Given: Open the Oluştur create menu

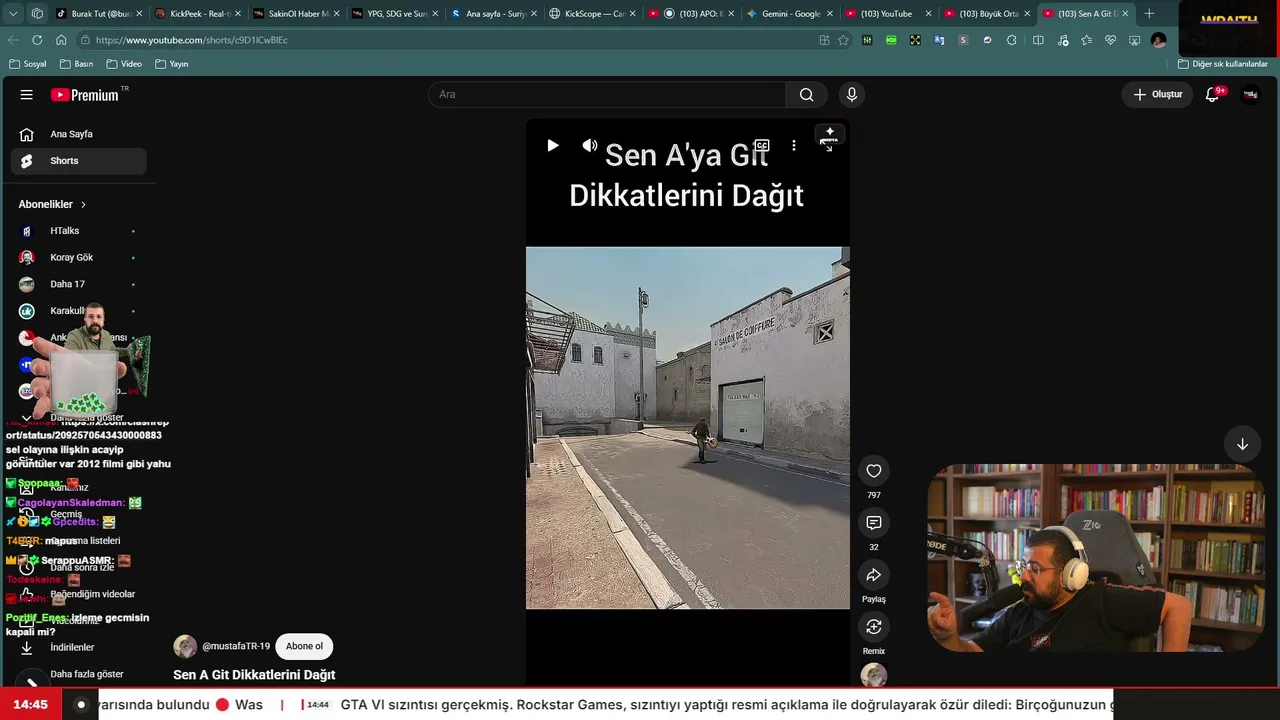Looking at the screenshot, I should point(1157,95).
